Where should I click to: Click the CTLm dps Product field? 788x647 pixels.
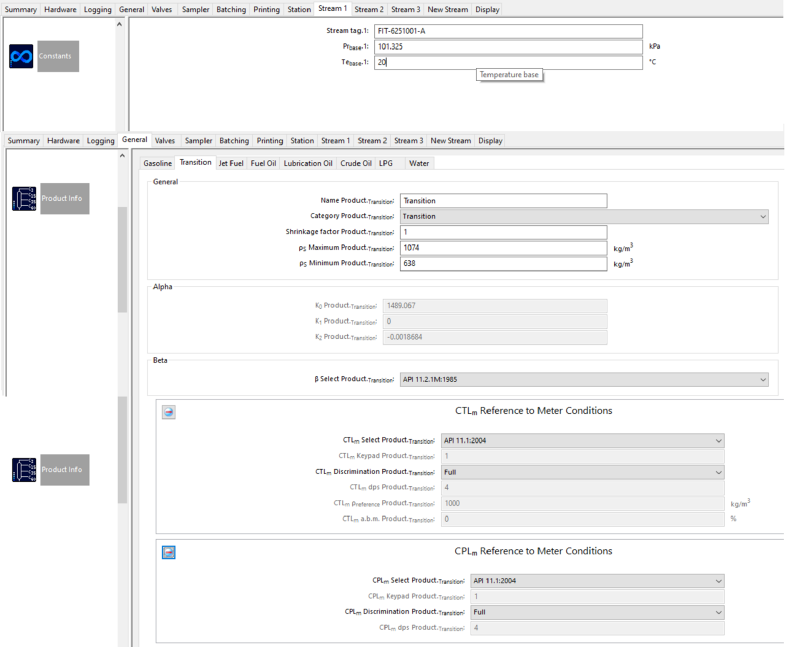583,488
